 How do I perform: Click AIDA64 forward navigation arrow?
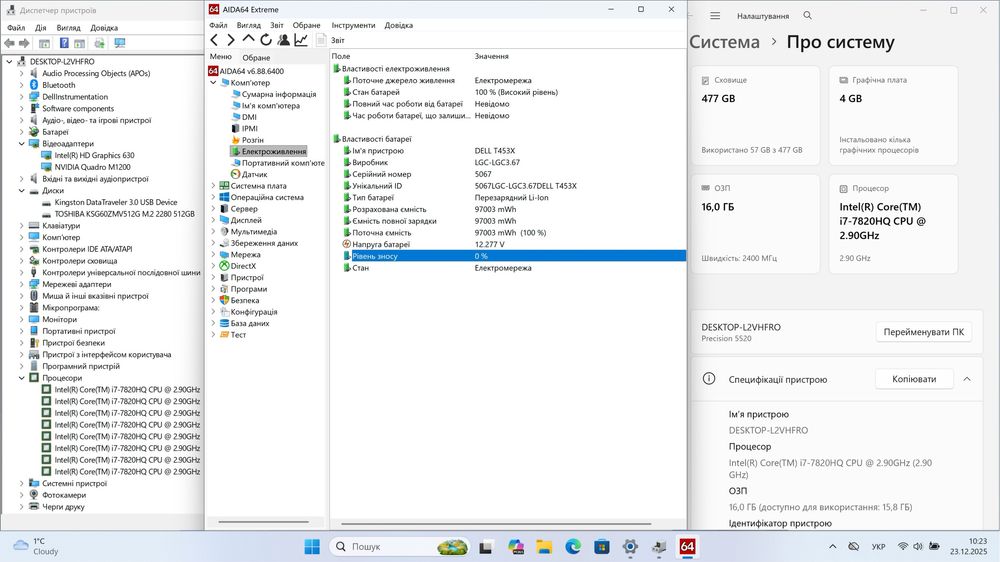pyautogui.click(x=231, y=40)
